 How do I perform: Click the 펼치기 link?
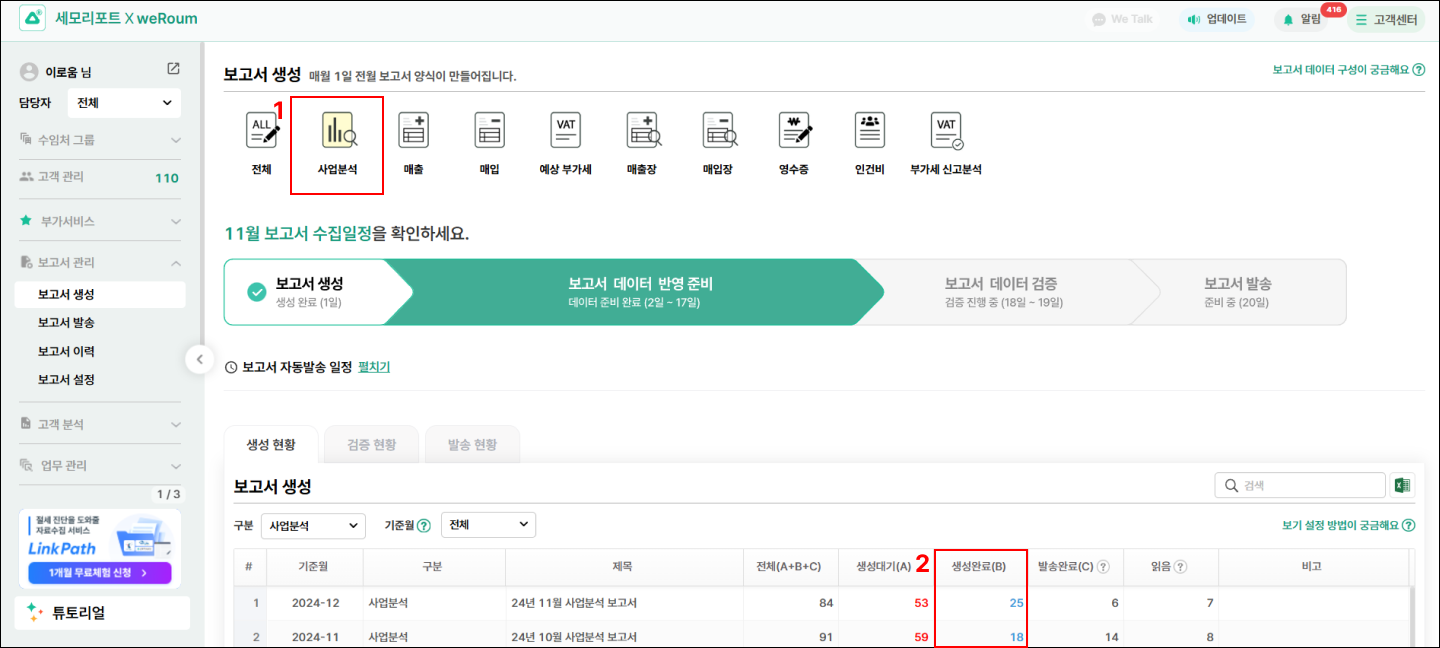374,367
